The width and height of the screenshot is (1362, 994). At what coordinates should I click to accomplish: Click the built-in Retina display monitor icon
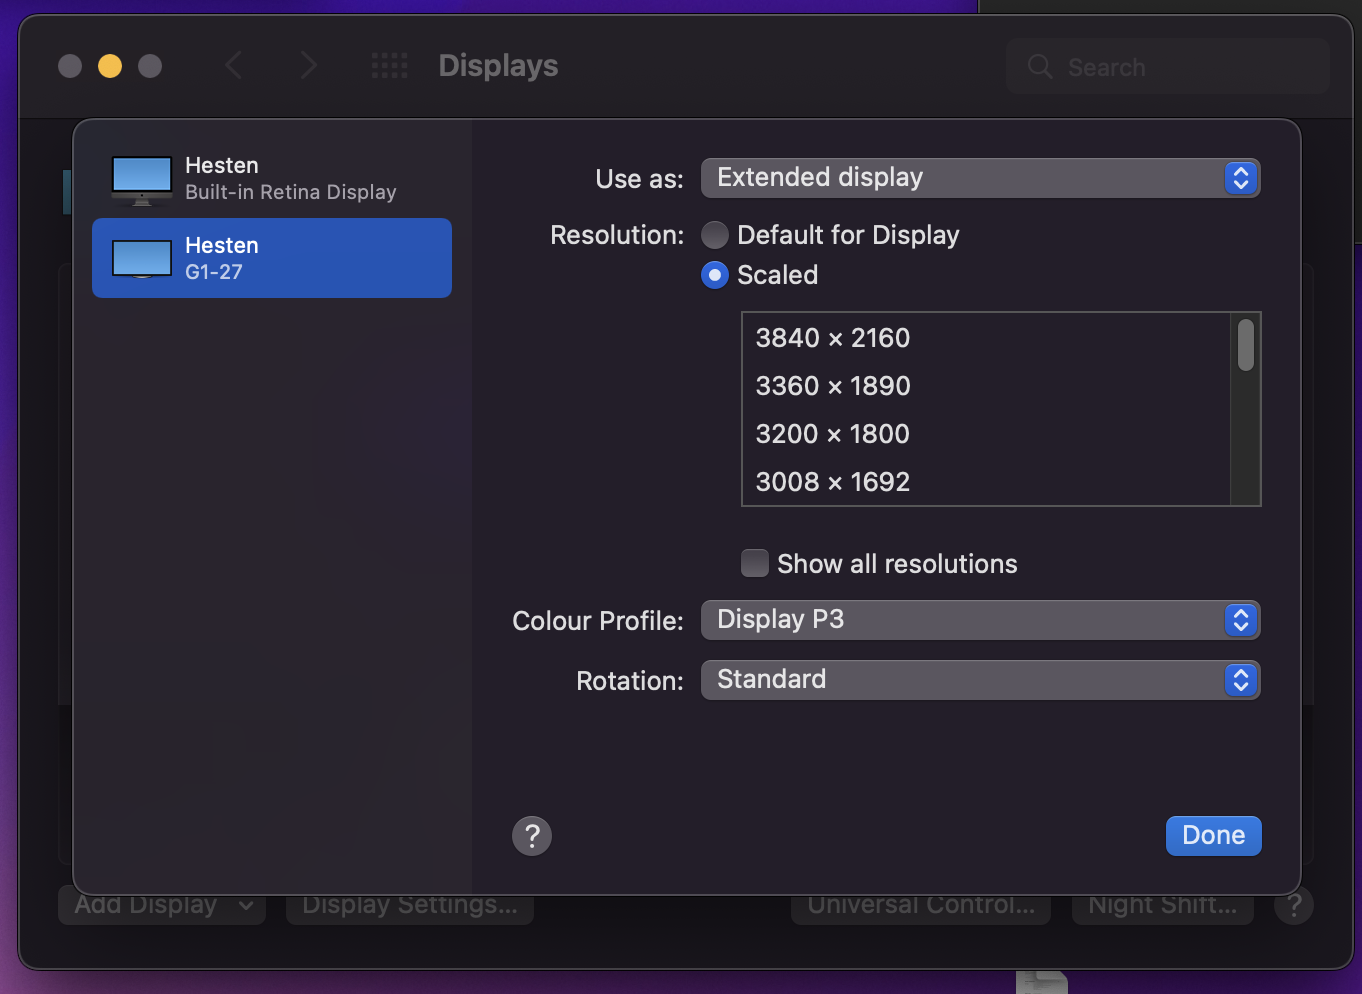tap(142, 180)
